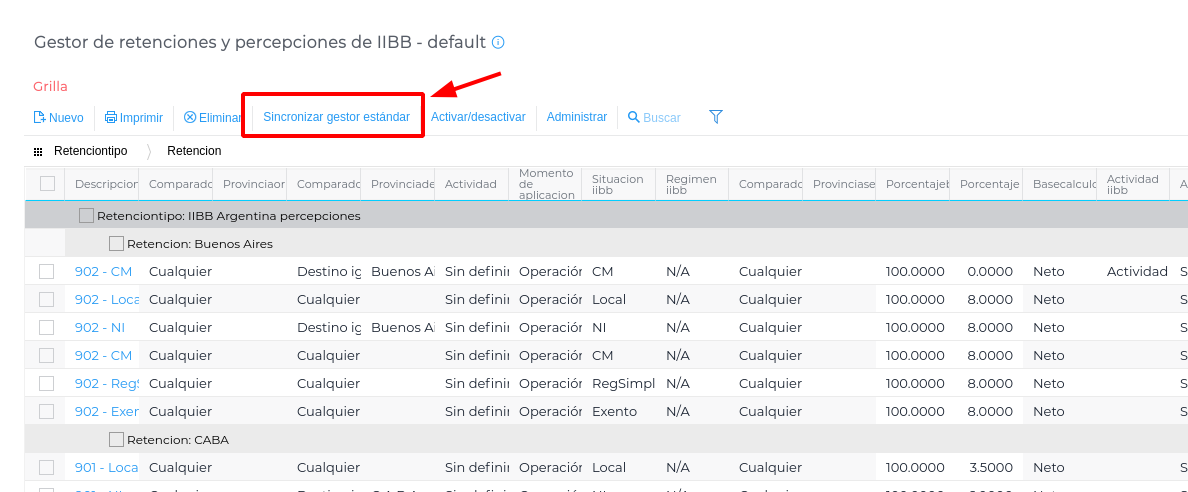Click the search magnifier icon
Viewport: 1188px width, 492px height.
tap(633, 117)
